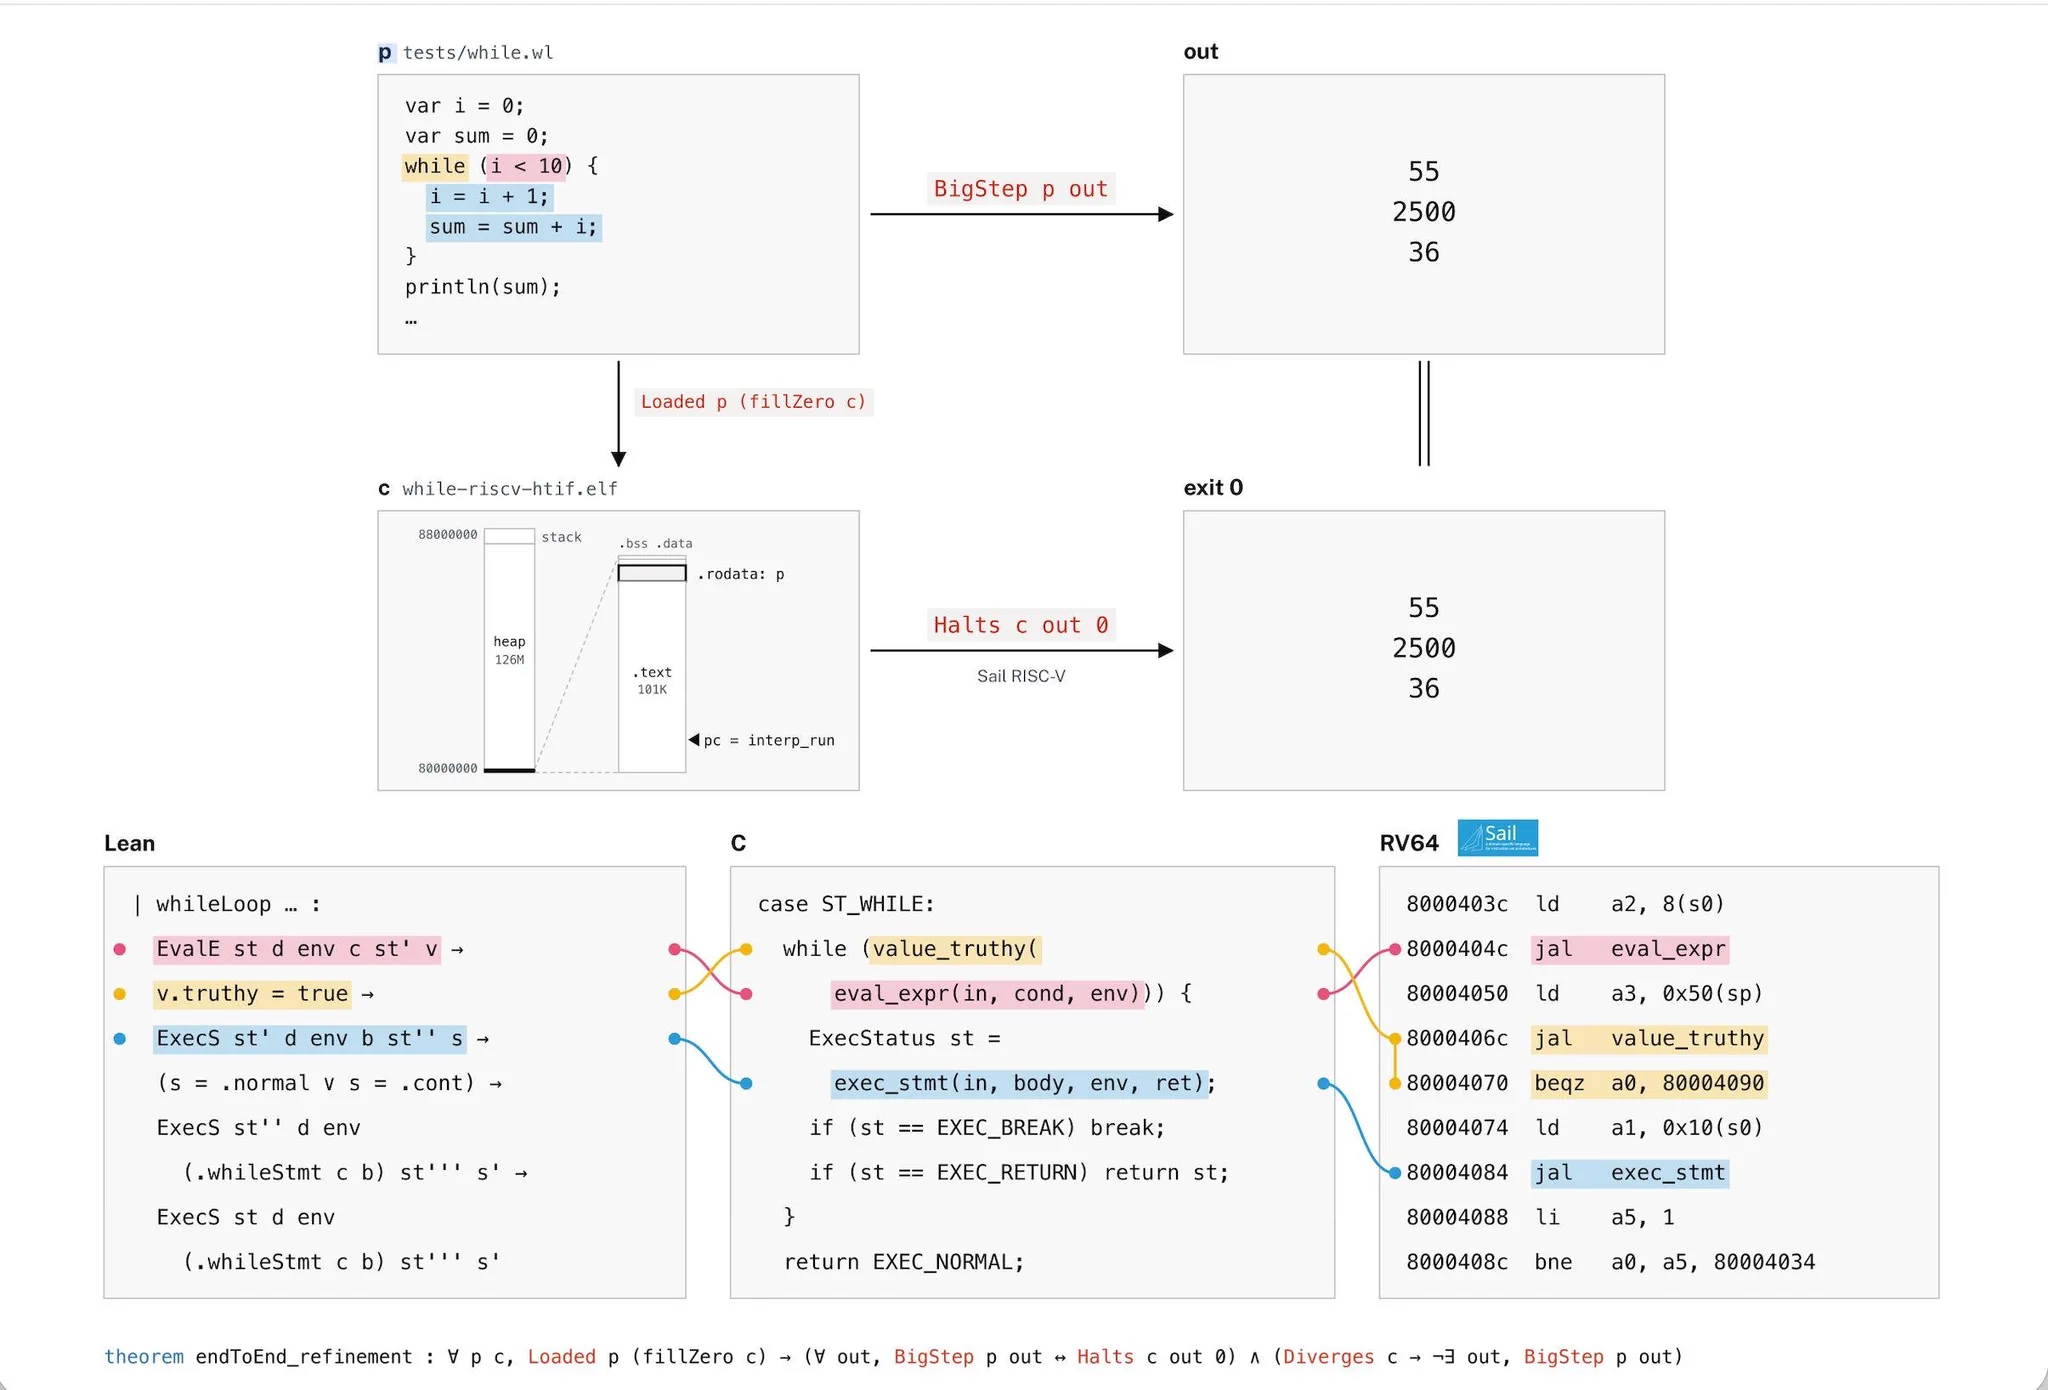
Task: Click the highlighted v.truthy = true
Action: point(252,994)
